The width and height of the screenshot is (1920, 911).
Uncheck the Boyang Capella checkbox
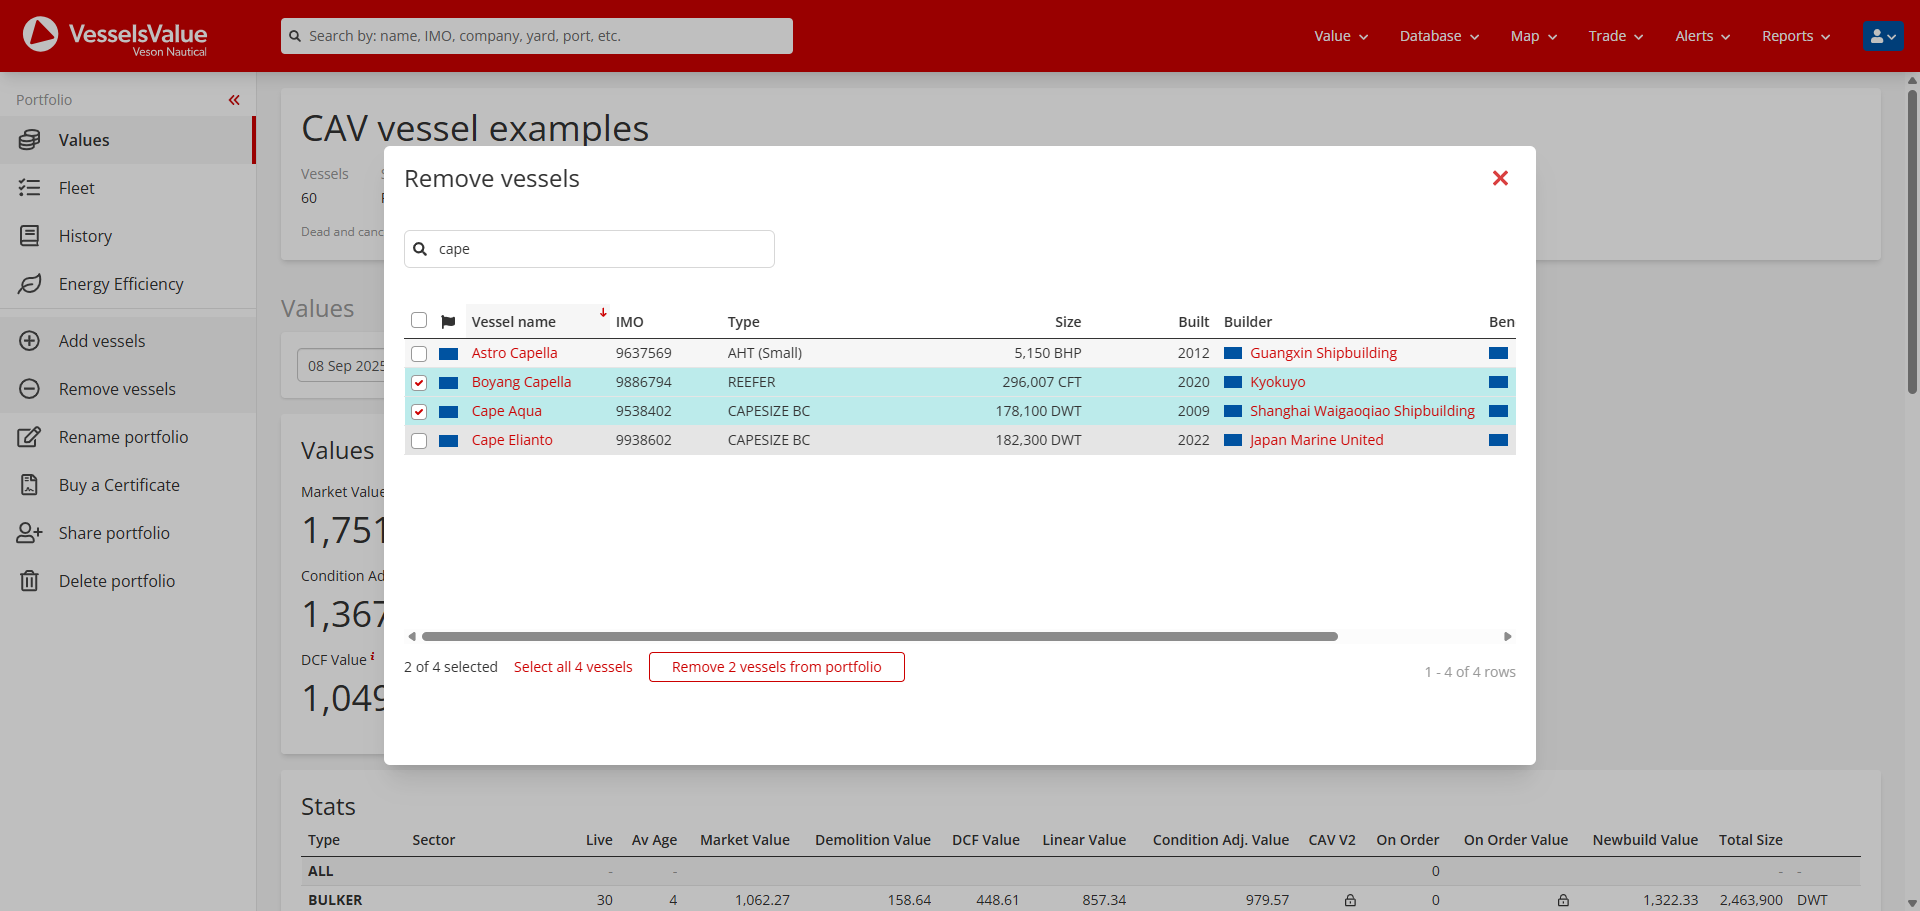419,383
